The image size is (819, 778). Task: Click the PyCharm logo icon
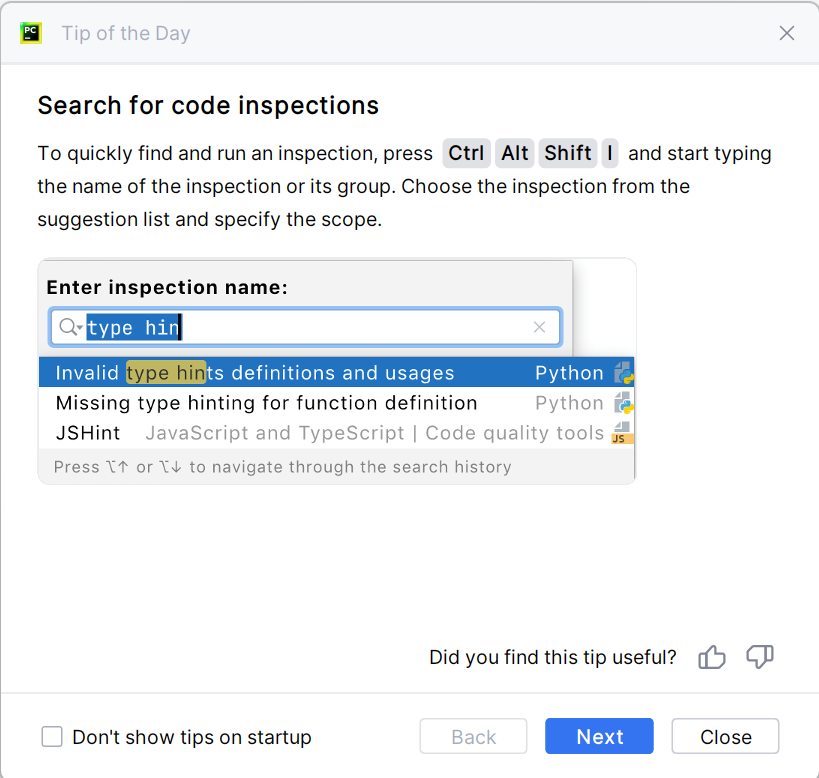[x=31, y=33]
